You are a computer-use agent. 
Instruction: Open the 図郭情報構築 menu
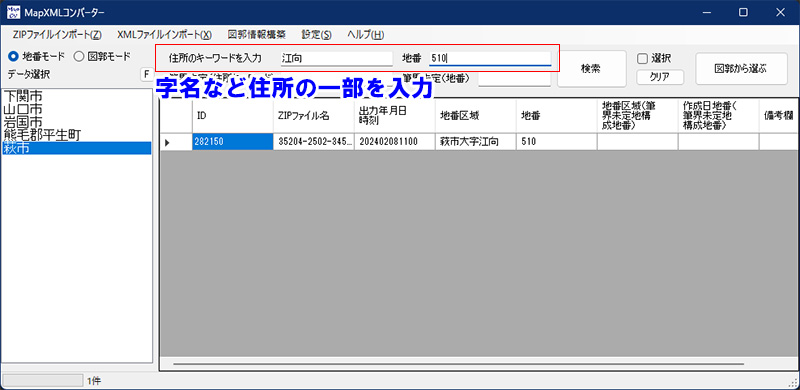pos(257,35)
